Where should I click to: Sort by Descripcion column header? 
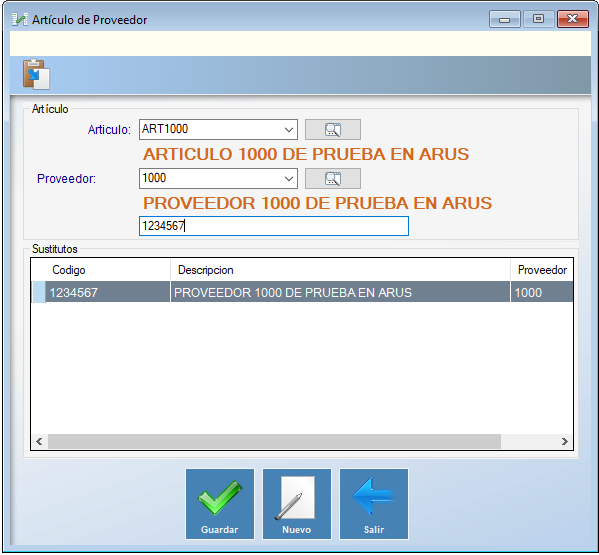(x=340, y=270)
